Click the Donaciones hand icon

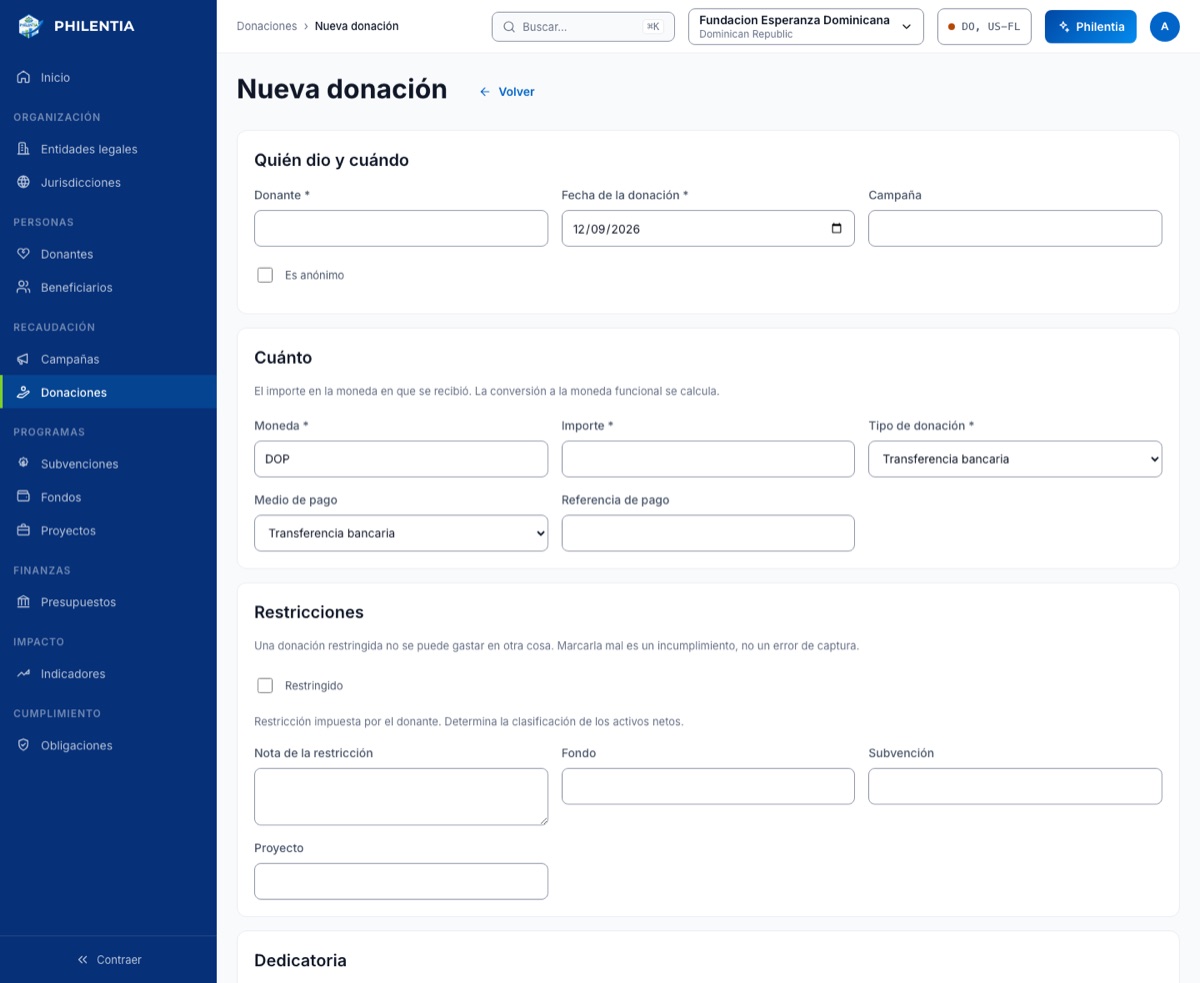tap(23, 392)
